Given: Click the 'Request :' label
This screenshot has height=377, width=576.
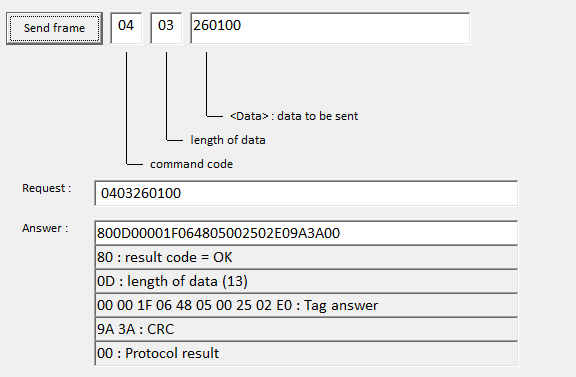Looking at the screenshot, I should coord(47,188).
